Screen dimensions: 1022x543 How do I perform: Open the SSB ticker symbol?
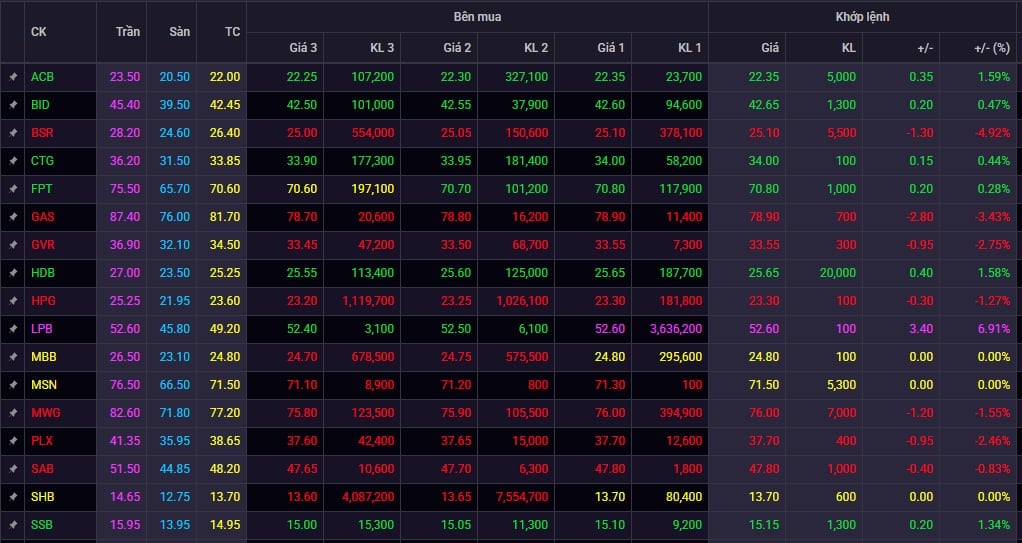click(x=42, y=525)
